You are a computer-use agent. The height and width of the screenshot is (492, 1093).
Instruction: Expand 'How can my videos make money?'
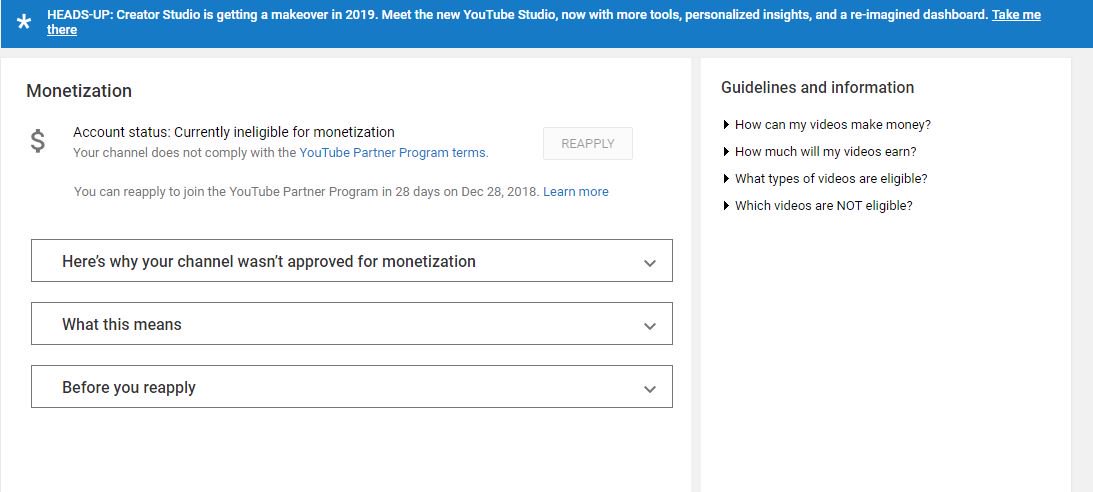[827, 125]
